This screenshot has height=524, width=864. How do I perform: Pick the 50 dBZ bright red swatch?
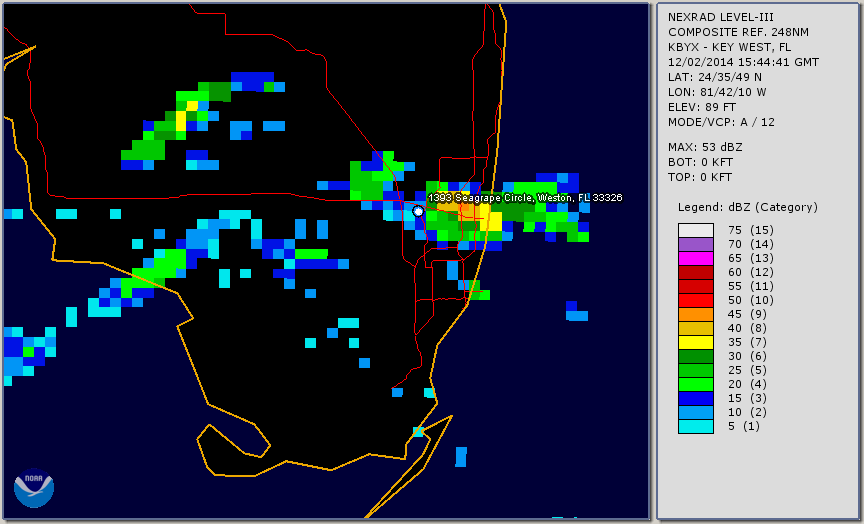point(696,300)
